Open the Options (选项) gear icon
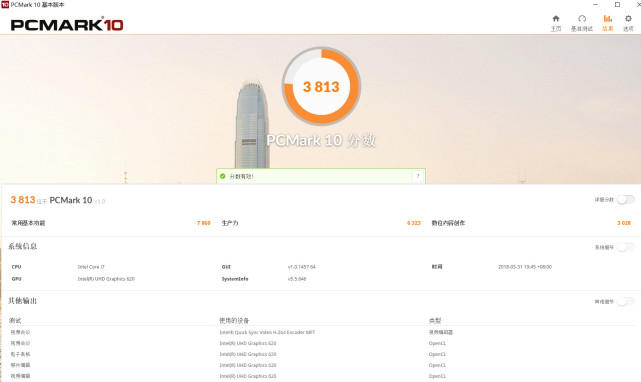Image resolution: width=641 pixels, height=382 pixels. click(x=628, y=23)
